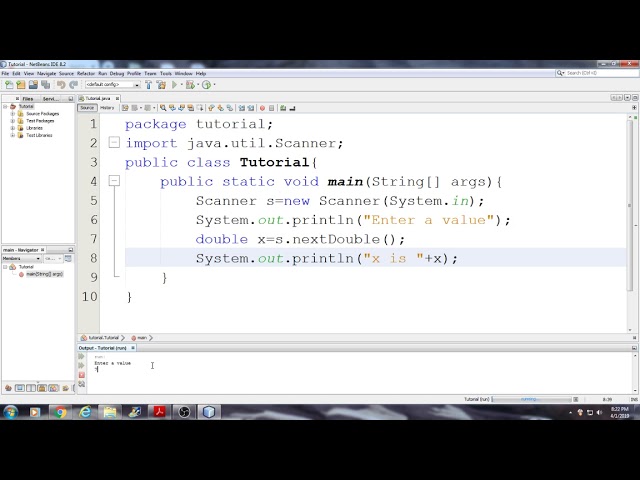Close the Output - Tutorial (run) tab
Image resolution: width=640 pixels, height=480 pixels.
(133, 348)
